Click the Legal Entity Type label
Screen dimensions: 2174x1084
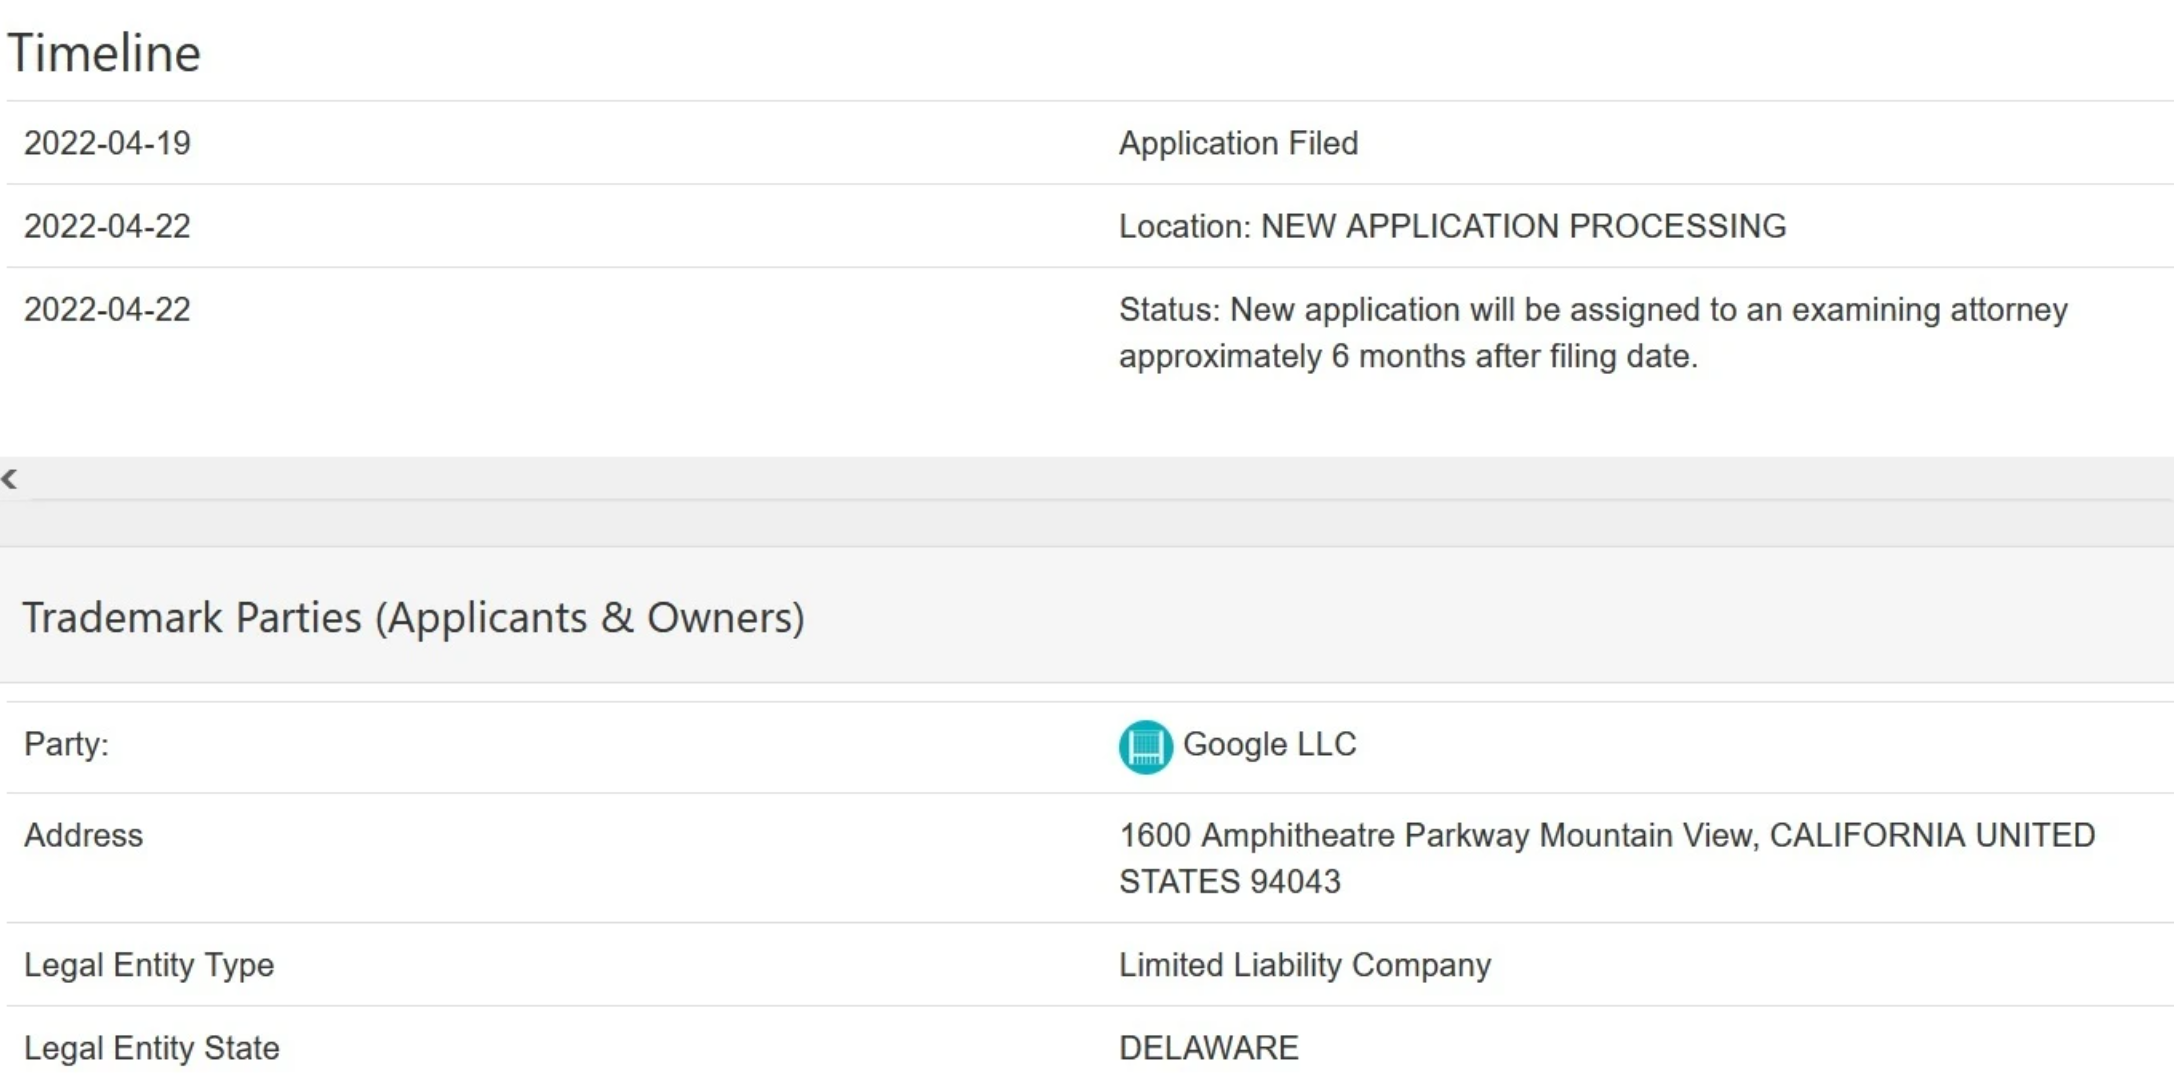coord(149,965)
